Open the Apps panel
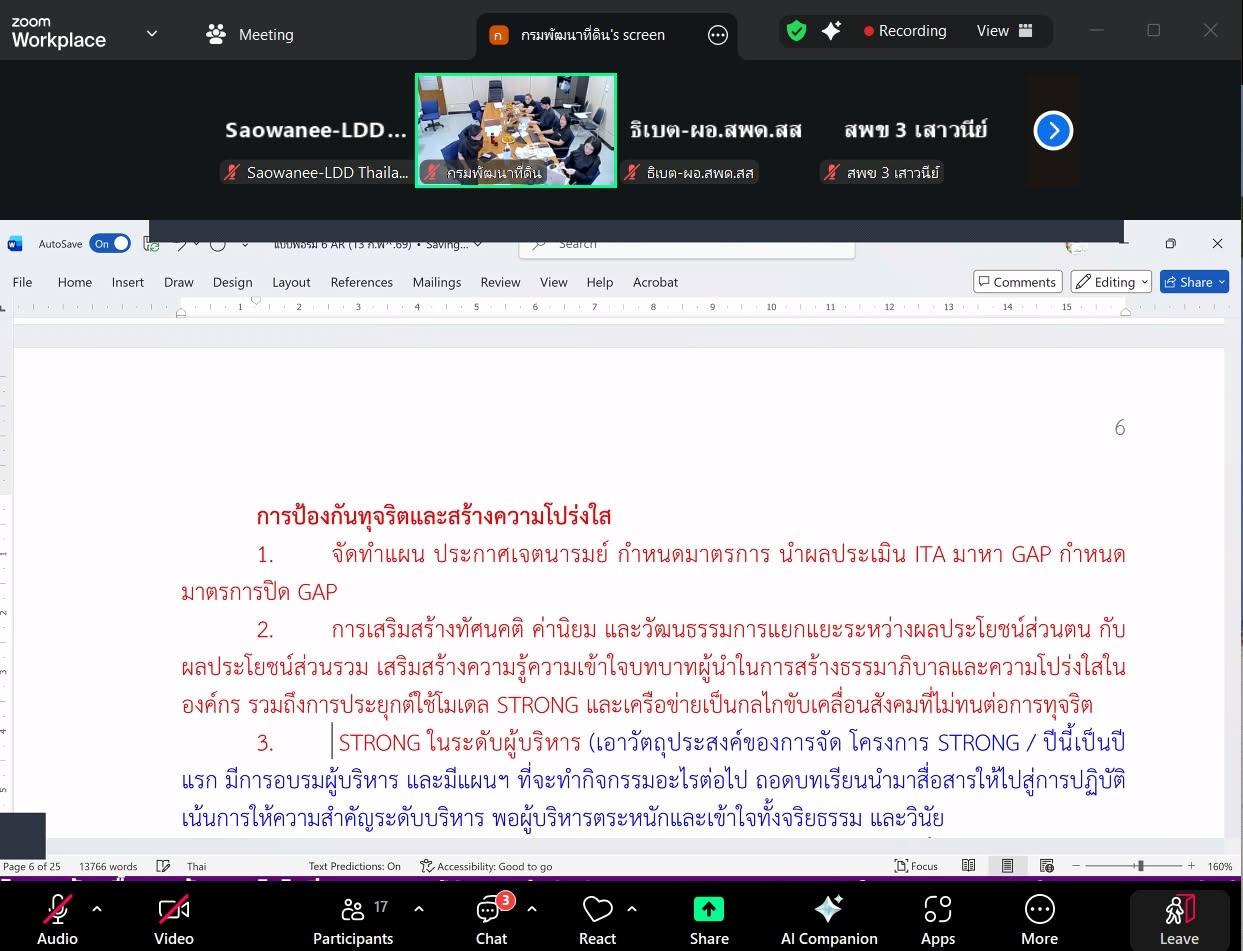This screenshot has height=951, width=1243. [938, 919]
